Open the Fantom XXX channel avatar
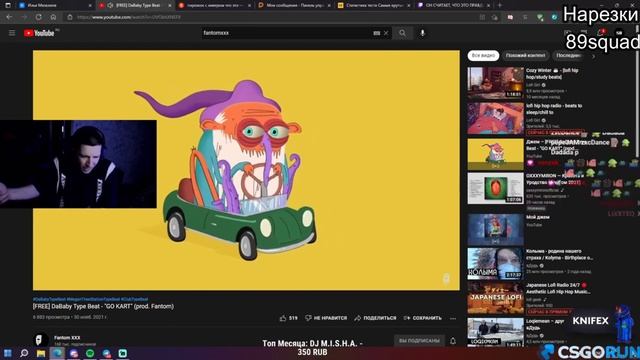640x360 pixels. (40, 340)
